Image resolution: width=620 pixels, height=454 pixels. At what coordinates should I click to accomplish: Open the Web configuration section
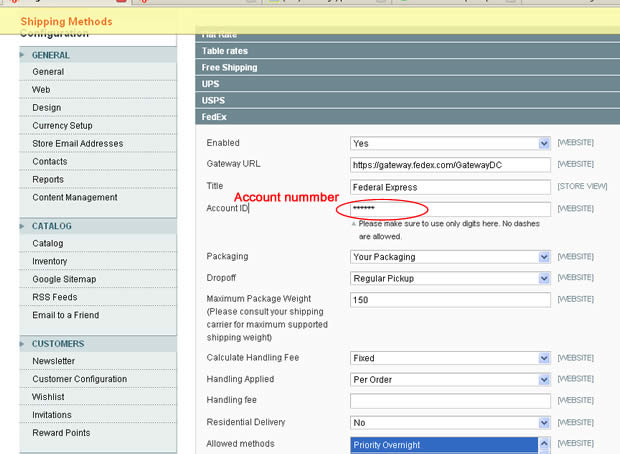pos(41,90)
